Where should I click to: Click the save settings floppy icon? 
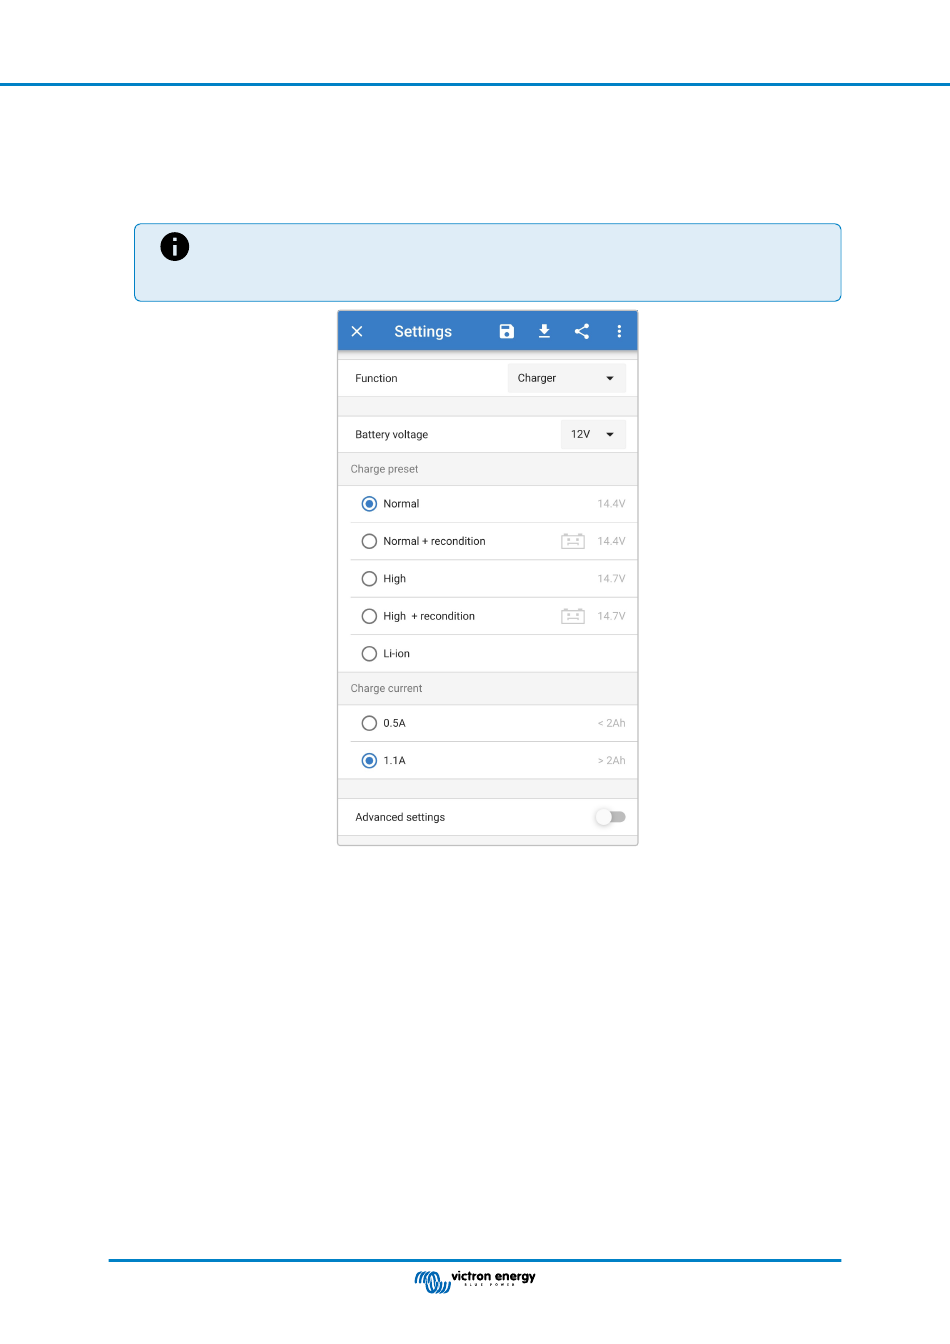coord(507,331)
